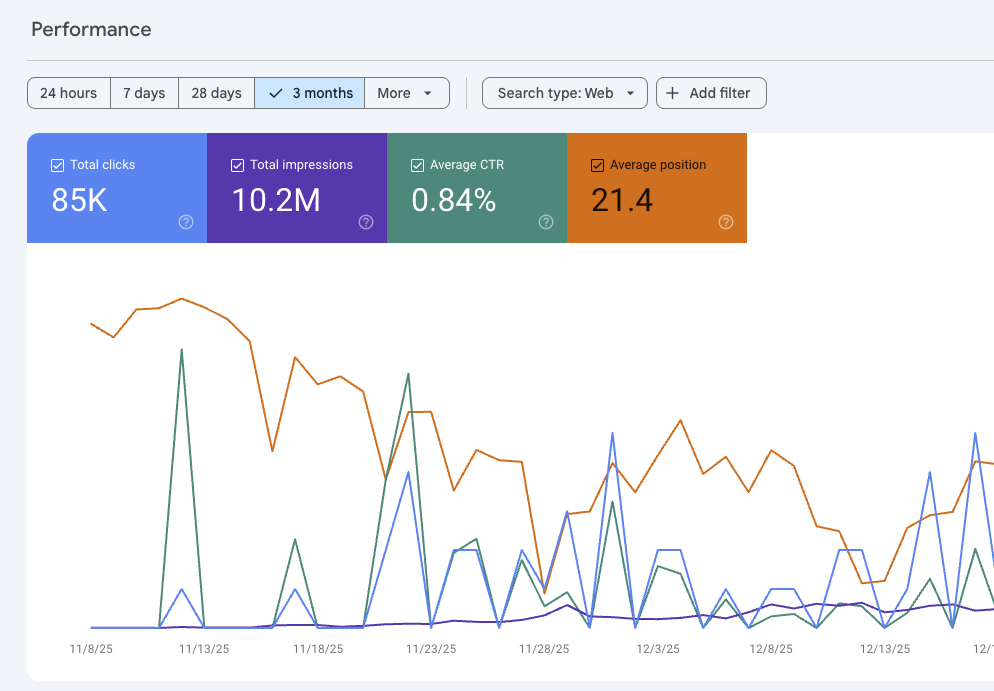Screen dimensions: 994x691
Task: Select the 7 days date range
Action: 144,93
